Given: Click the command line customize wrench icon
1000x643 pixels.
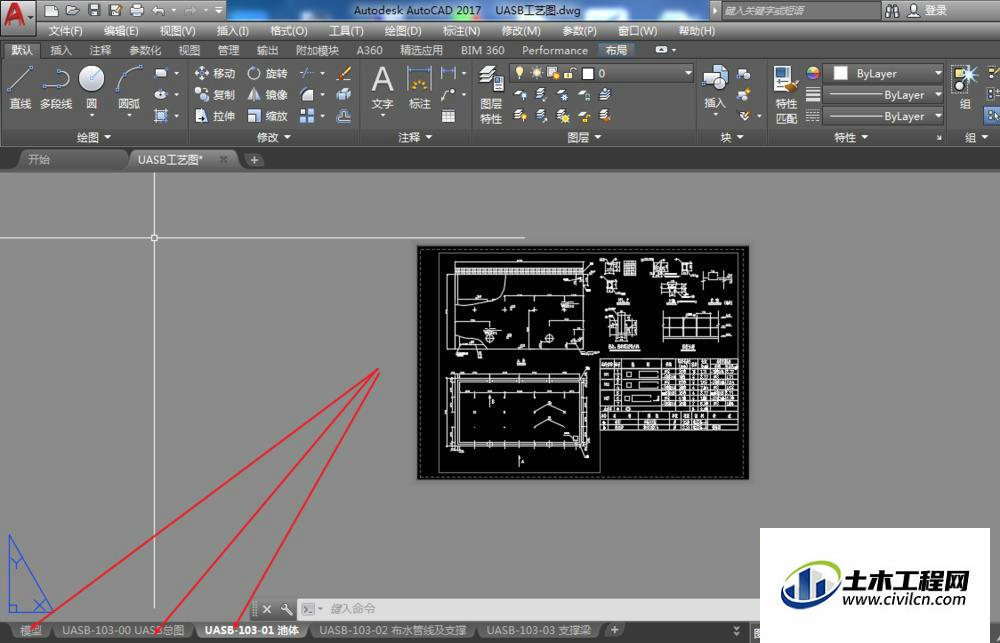Looking at the screenshot, I should click(x=286, y=609).
